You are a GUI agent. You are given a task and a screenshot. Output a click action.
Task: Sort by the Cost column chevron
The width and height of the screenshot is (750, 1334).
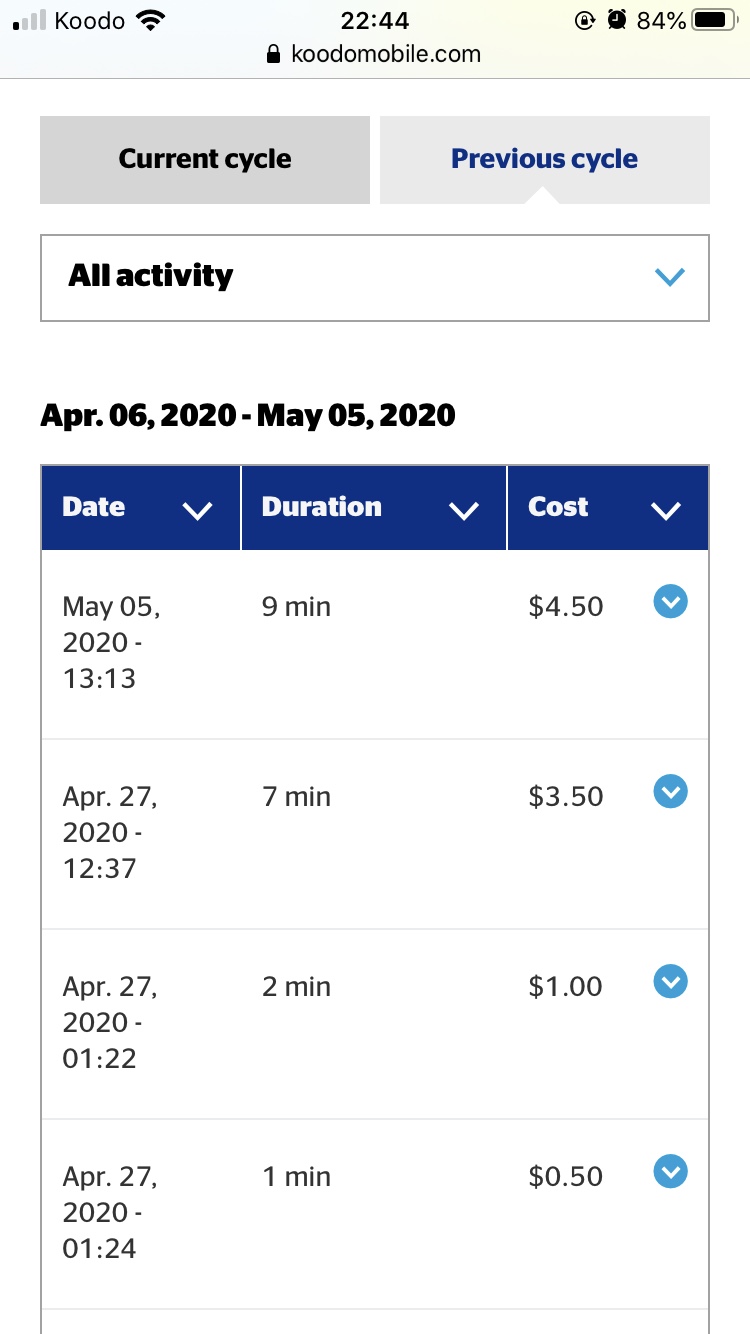click(666, 511)
